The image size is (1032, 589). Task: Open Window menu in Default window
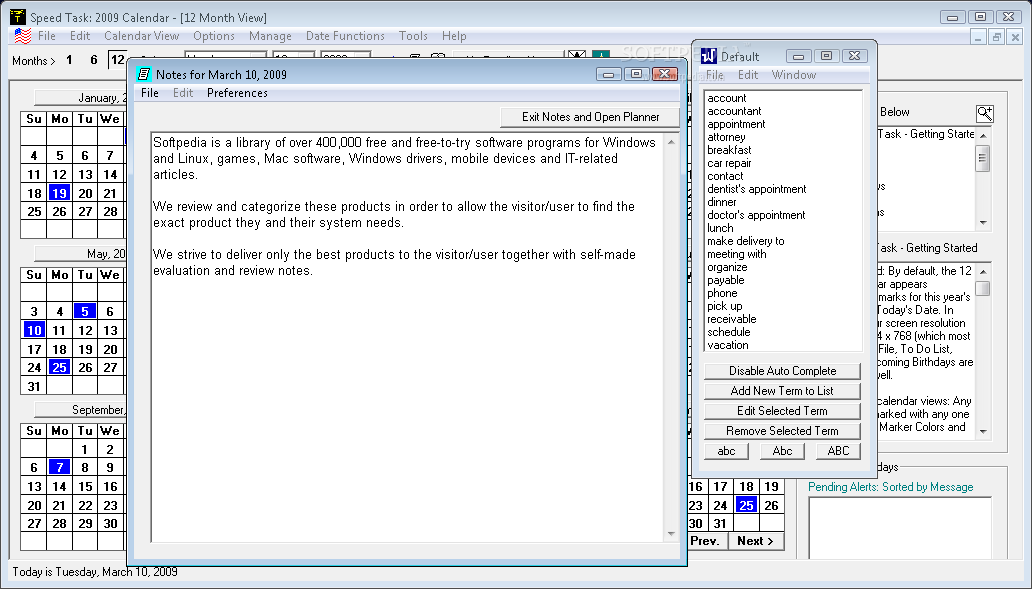tap(794, 75)
